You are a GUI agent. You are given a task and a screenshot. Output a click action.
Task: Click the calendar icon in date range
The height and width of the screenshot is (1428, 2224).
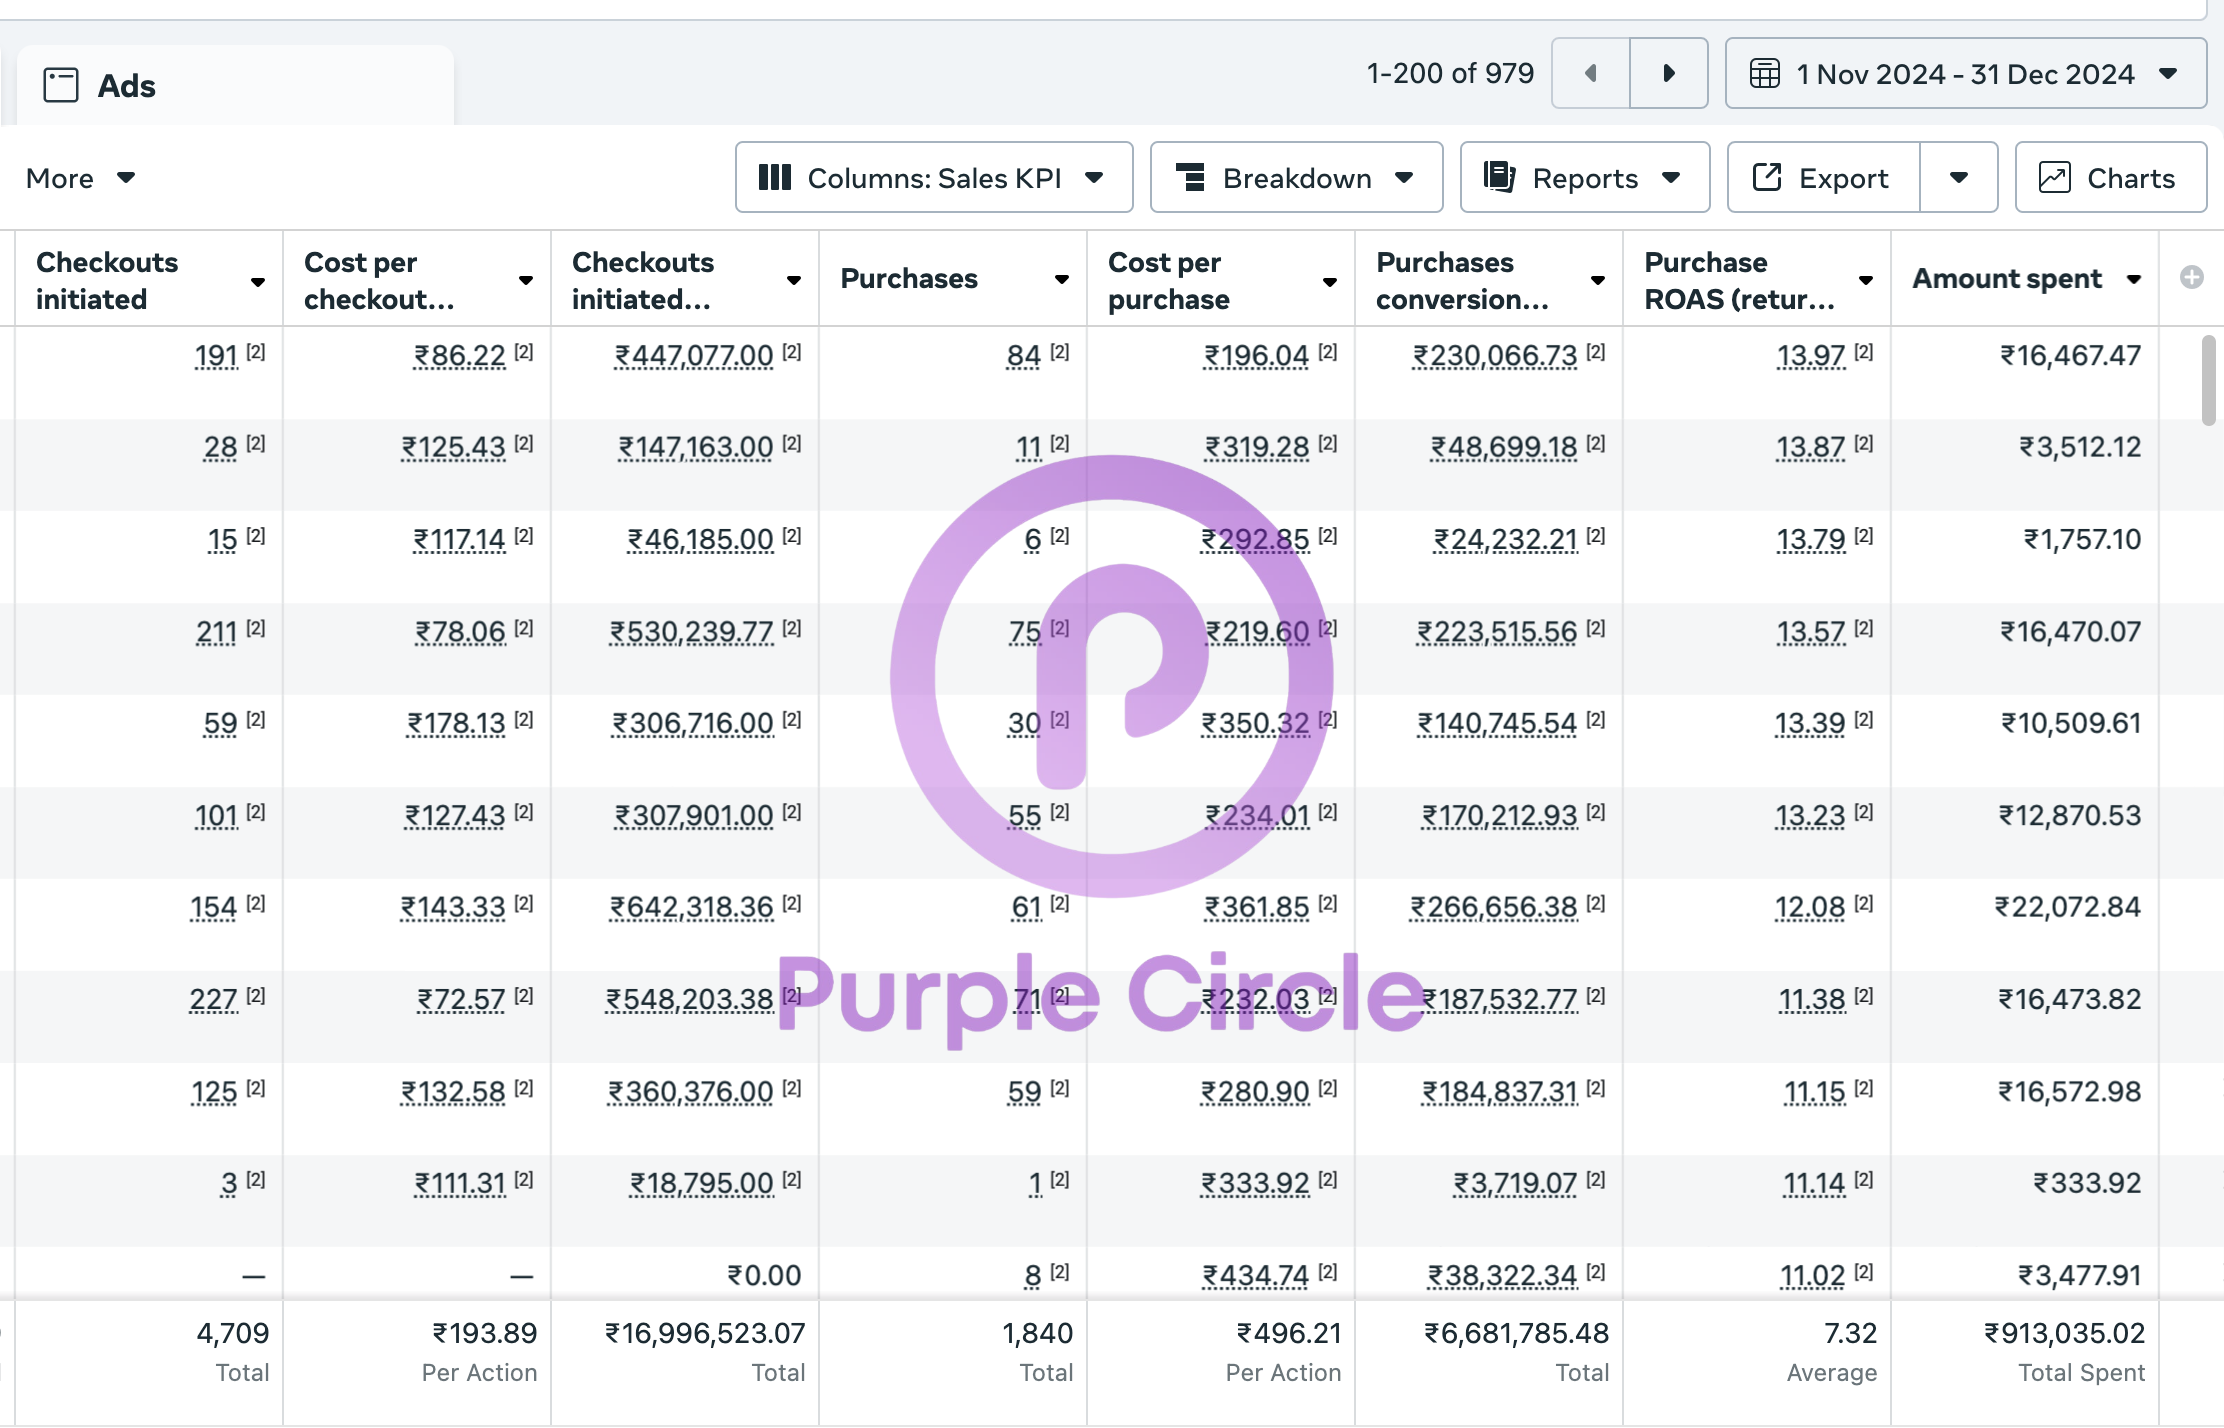pyautogui.click(x=1764, y=73)
